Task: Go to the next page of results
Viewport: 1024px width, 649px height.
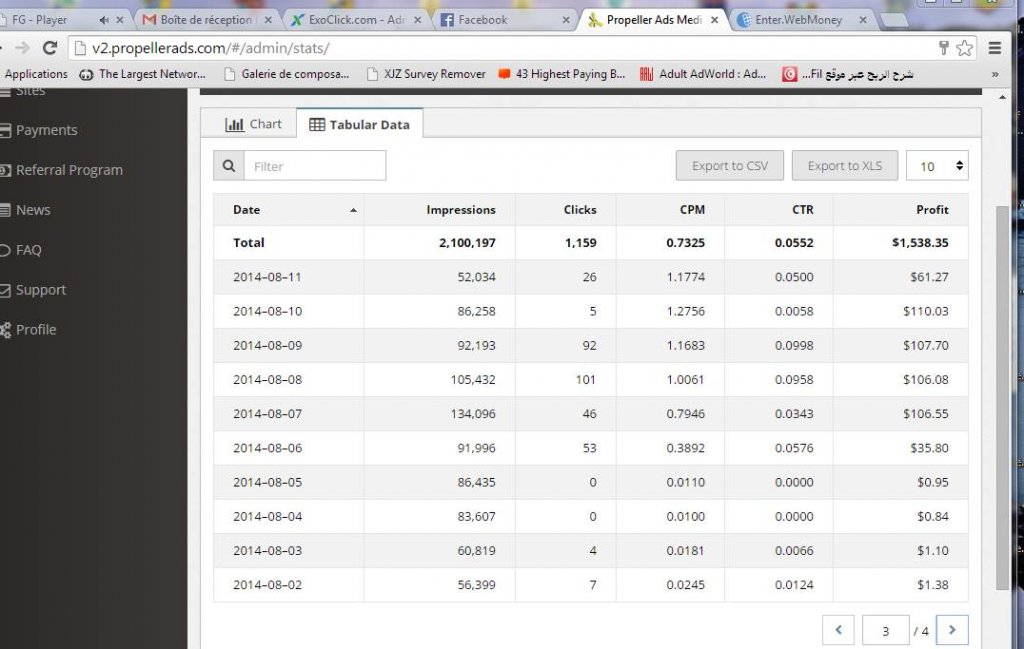Action: pos(952,630)
